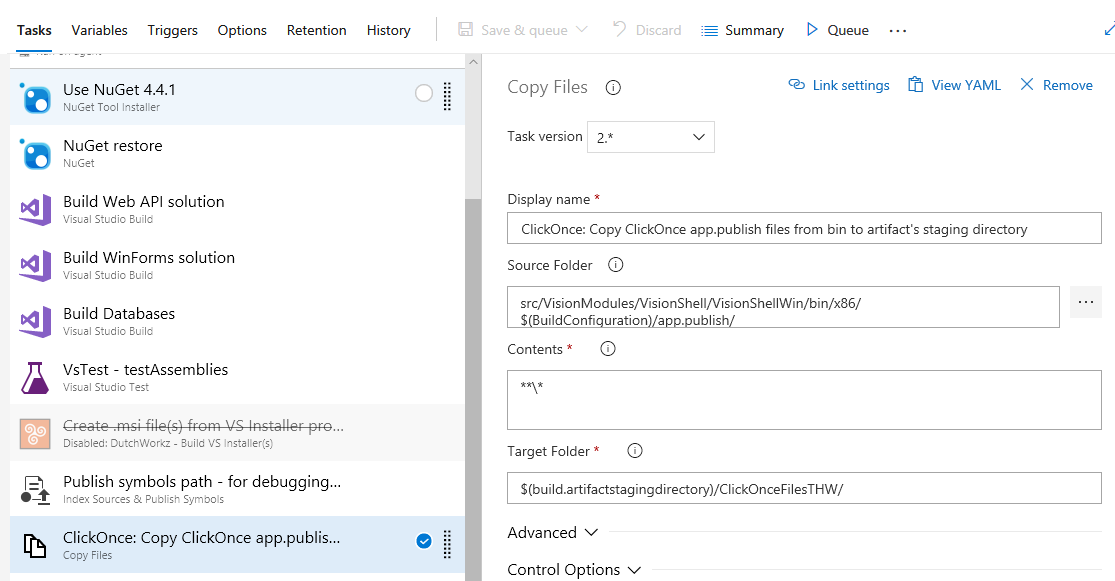This screenshot has height=581, width=1115.
Task: Expand the Advanced section
Action: (552, 533)
